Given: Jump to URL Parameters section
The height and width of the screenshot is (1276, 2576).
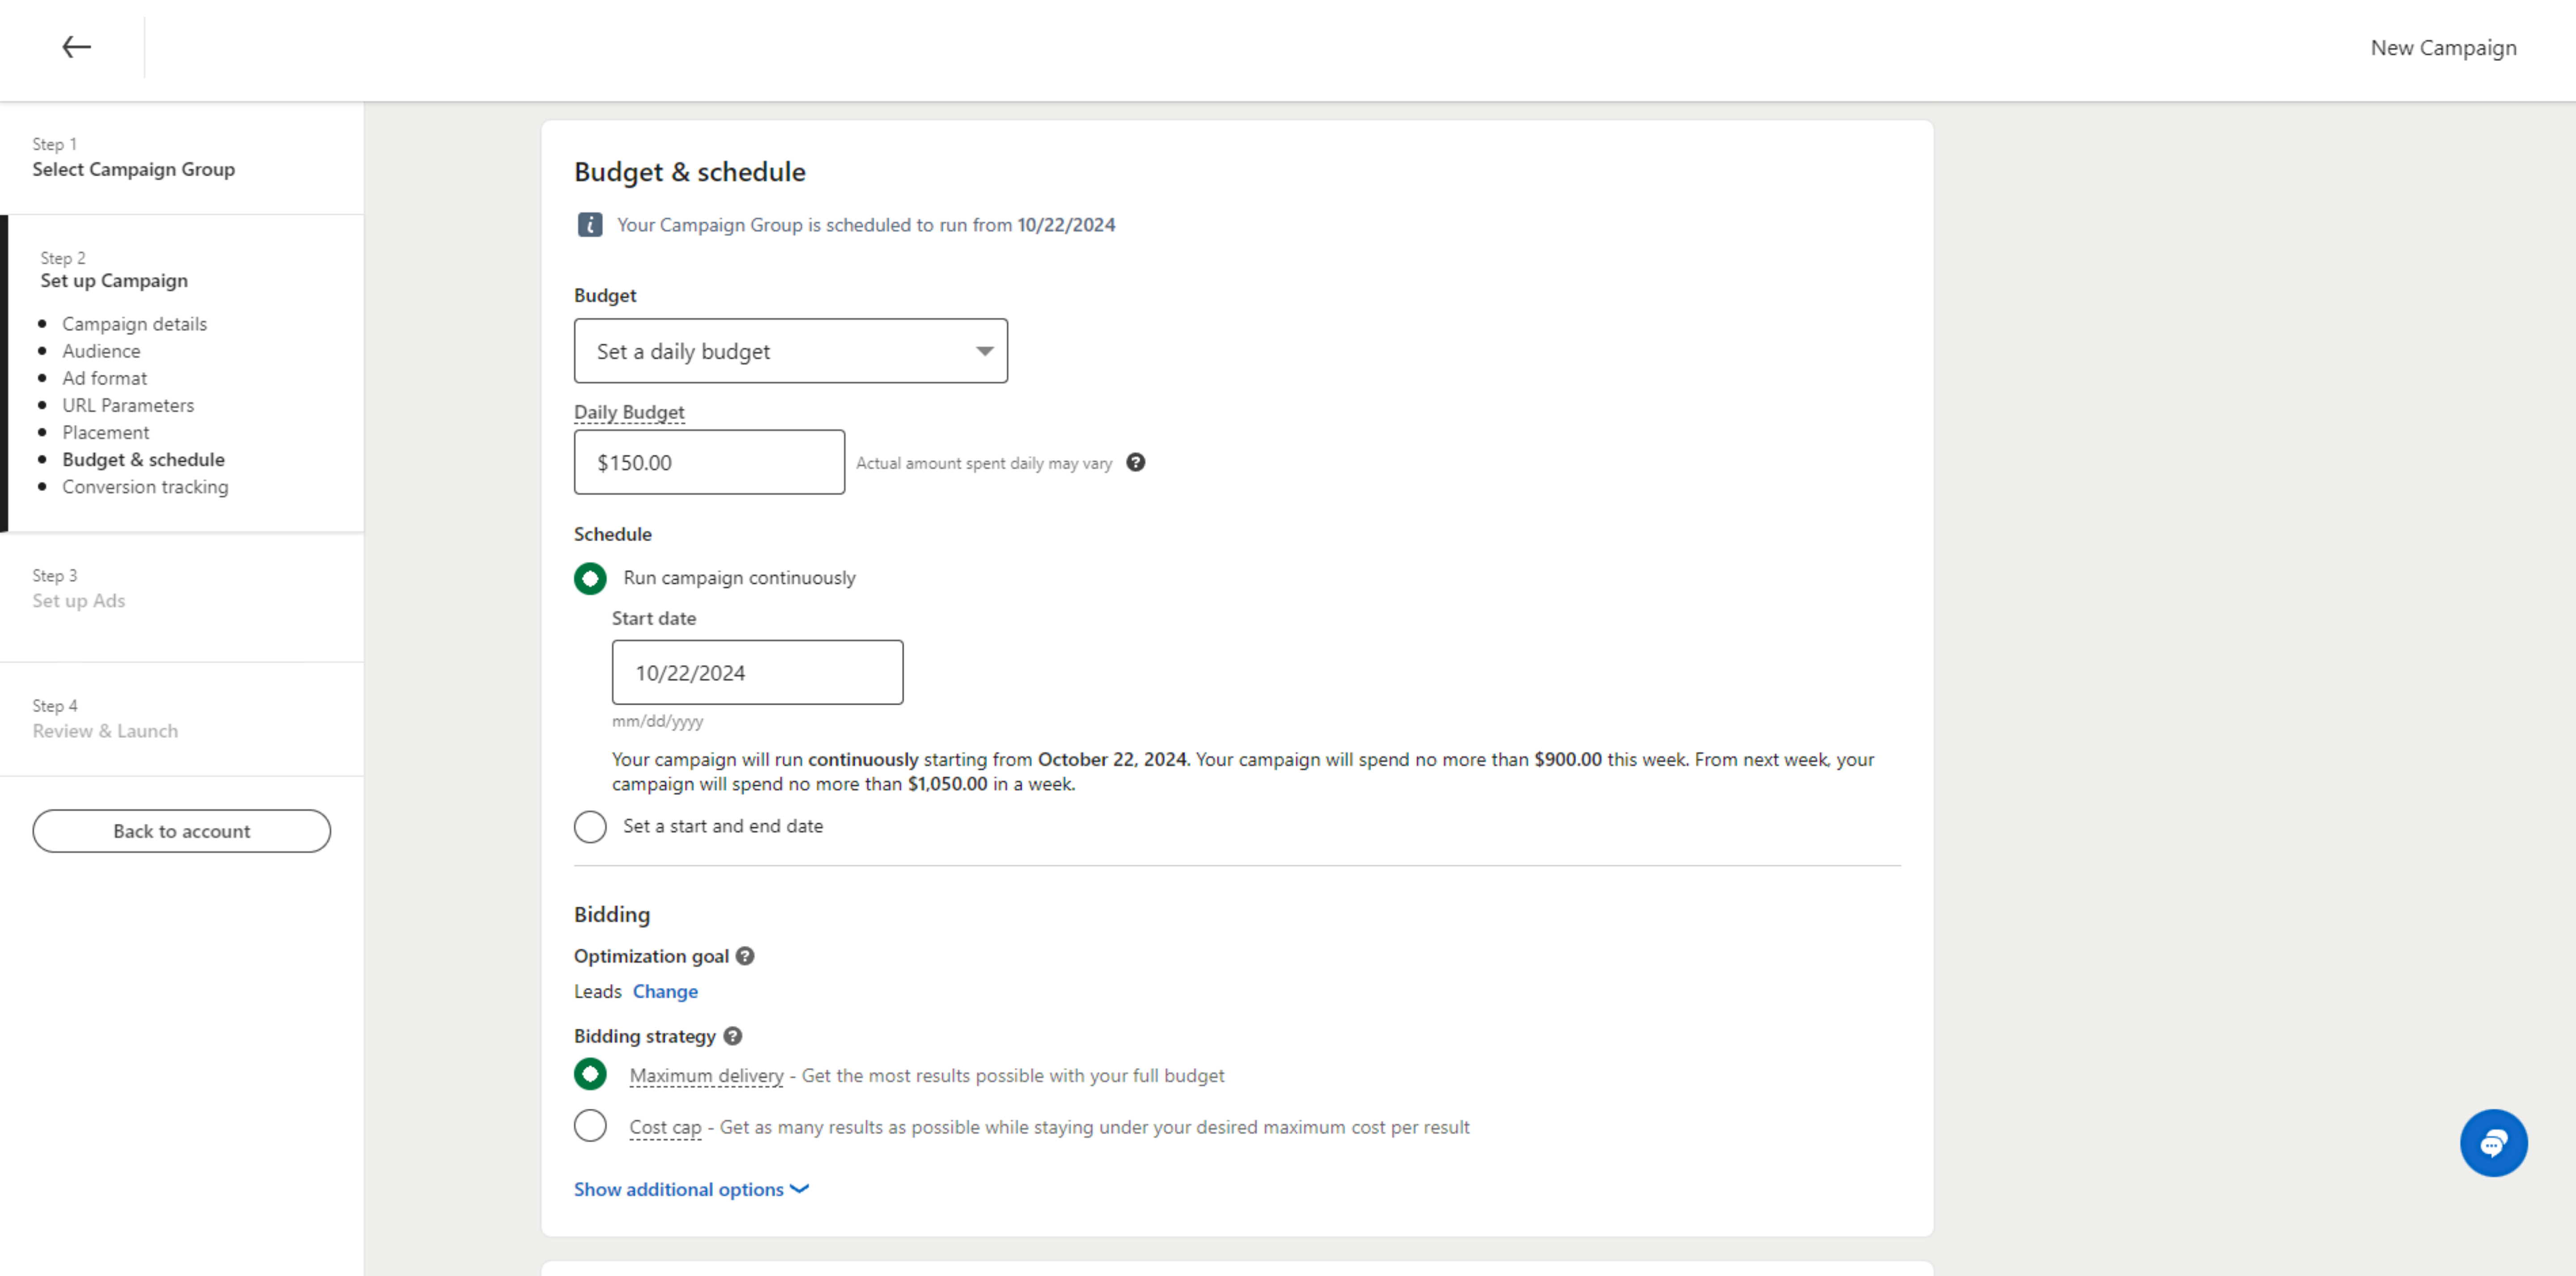Looking at the screenshot, I should pyautogui.click(x=128, y=405).
